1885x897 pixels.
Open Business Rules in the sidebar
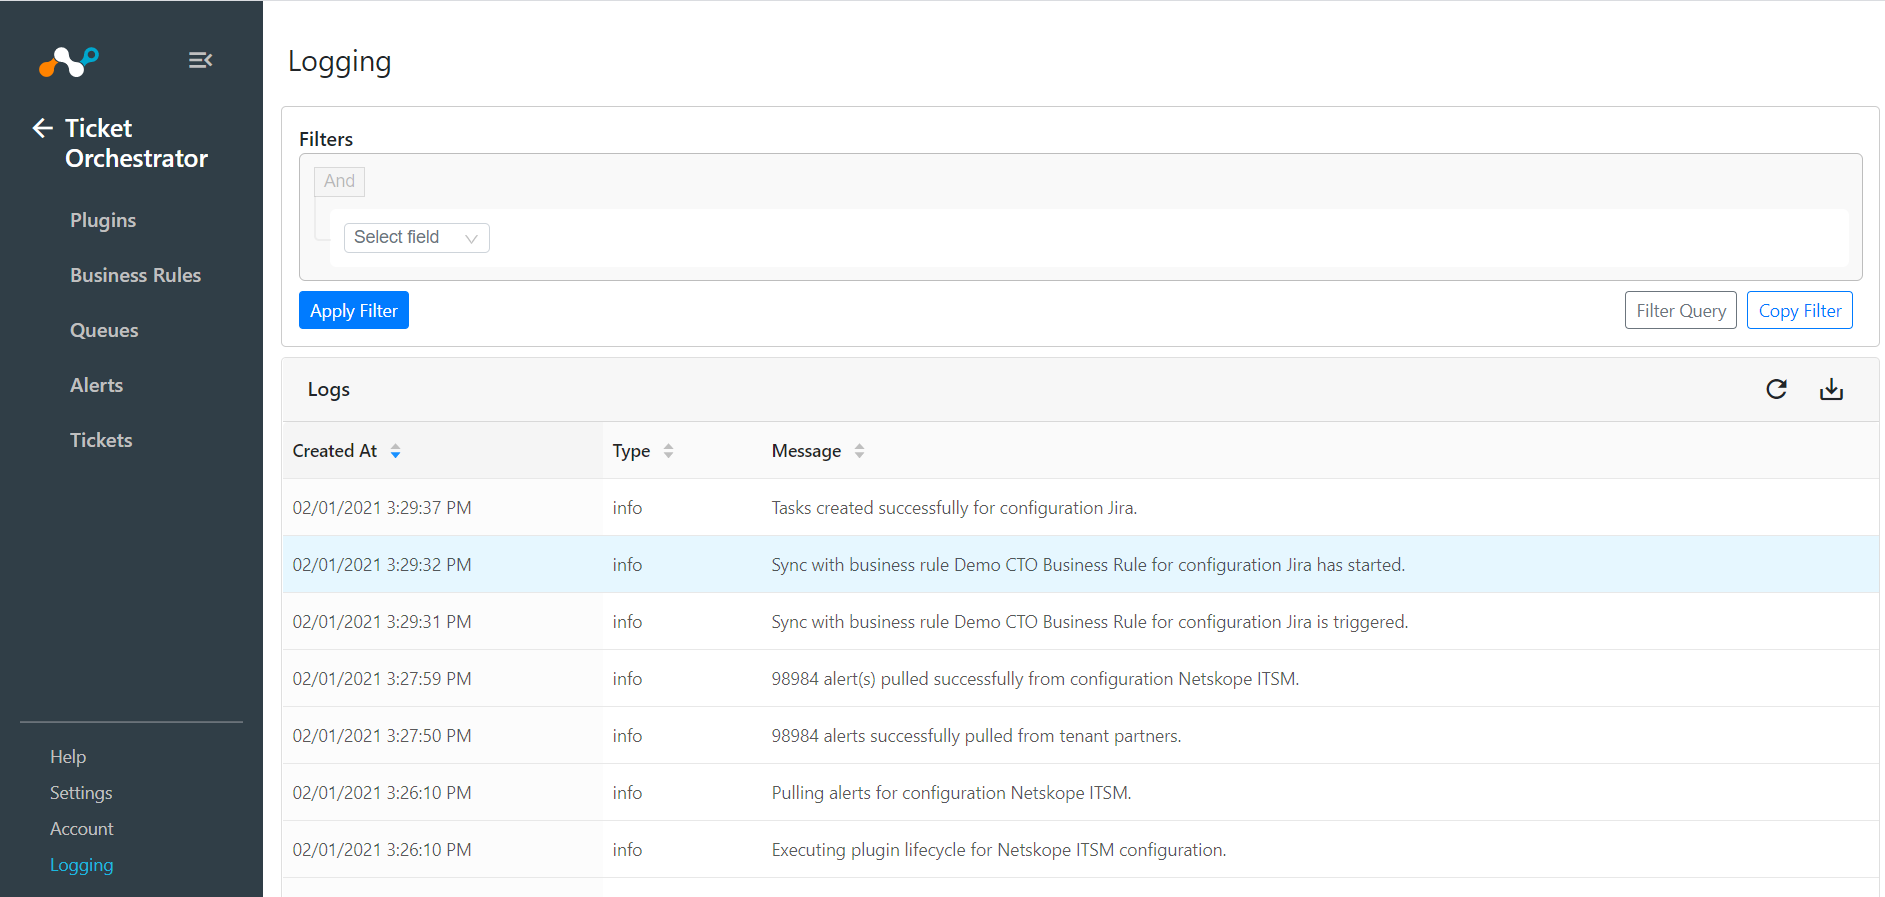[135, 275]
